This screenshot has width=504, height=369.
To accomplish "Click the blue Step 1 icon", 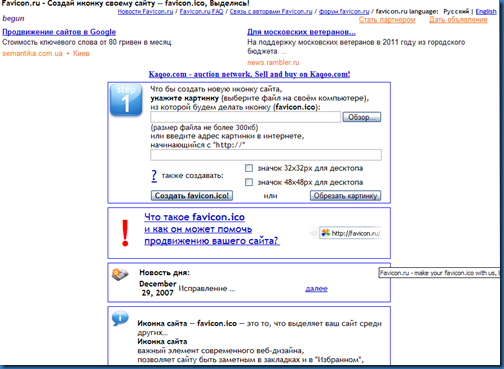I will 126,100.
